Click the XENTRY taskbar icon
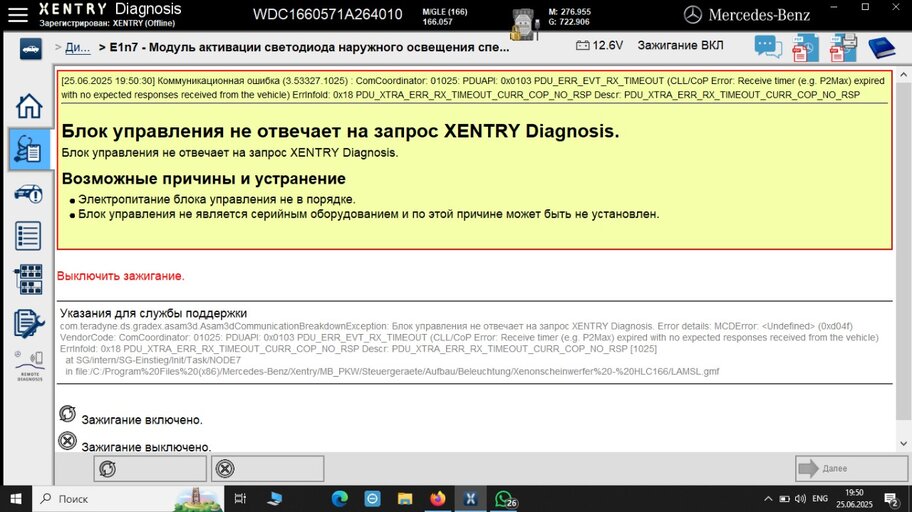The height and width of the screenshot is (512, 912). (x=470, y=499)
